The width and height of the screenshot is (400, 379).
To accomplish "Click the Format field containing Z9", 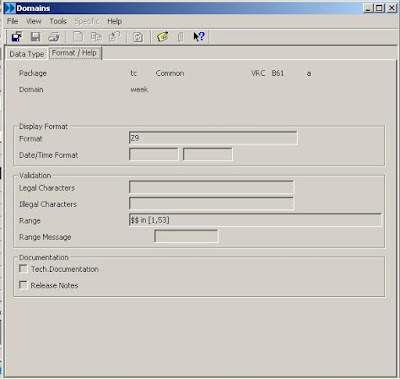I will click(213, 138).
